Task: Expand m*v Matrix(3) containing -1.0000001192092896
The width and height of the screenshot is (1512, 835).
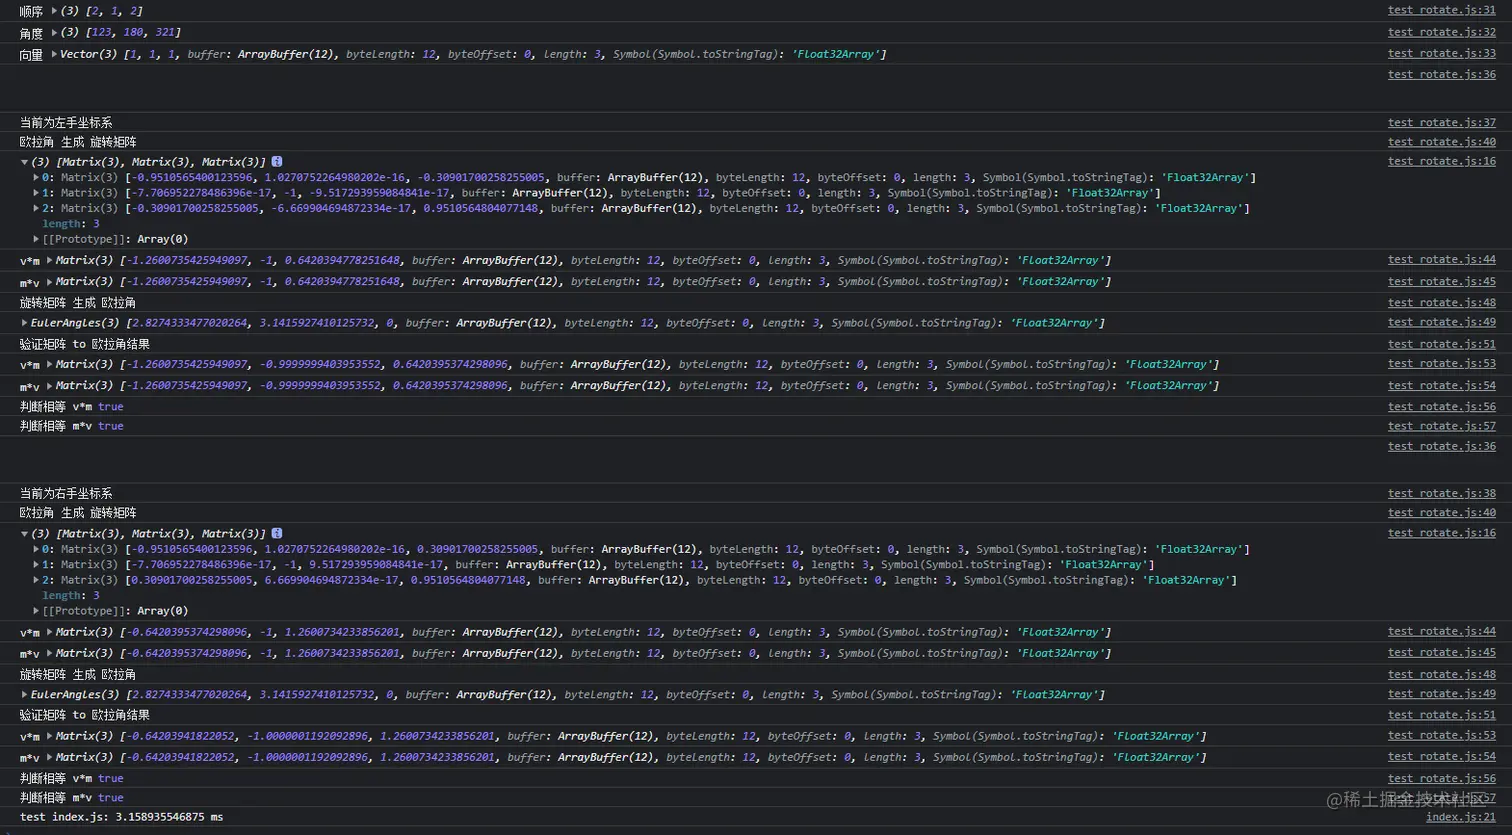Action: 49,757
